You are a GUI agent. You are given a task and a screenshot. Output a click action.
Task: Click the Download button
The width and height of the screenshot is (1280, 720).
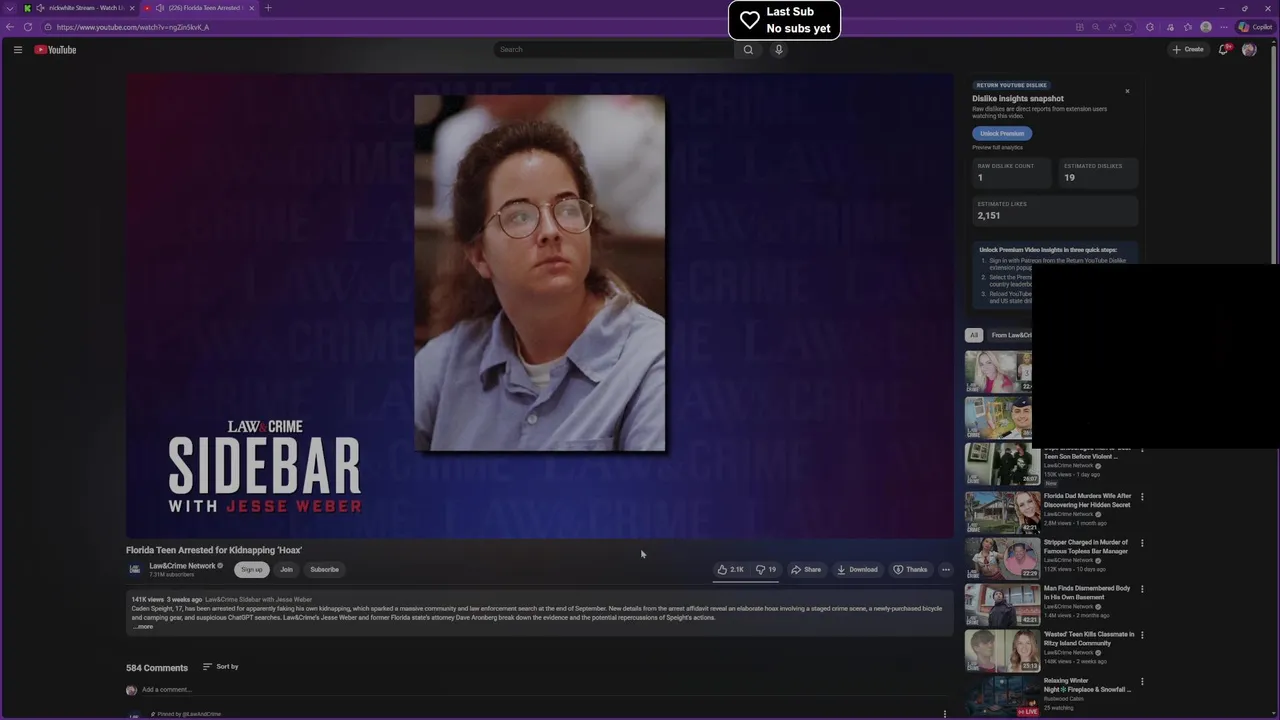click(857, 569)
